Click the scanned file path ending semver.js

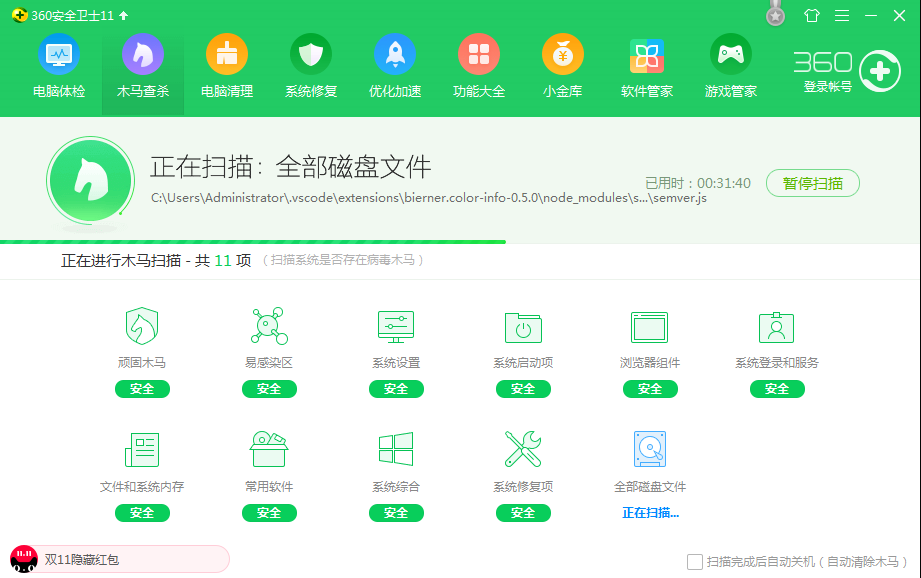coord(429,198)
